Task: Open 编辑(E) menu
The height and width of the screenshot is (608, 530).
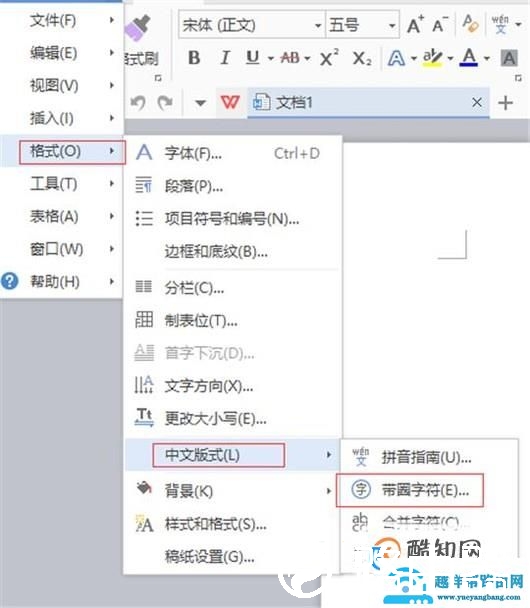Action: [x=62, y=53]
